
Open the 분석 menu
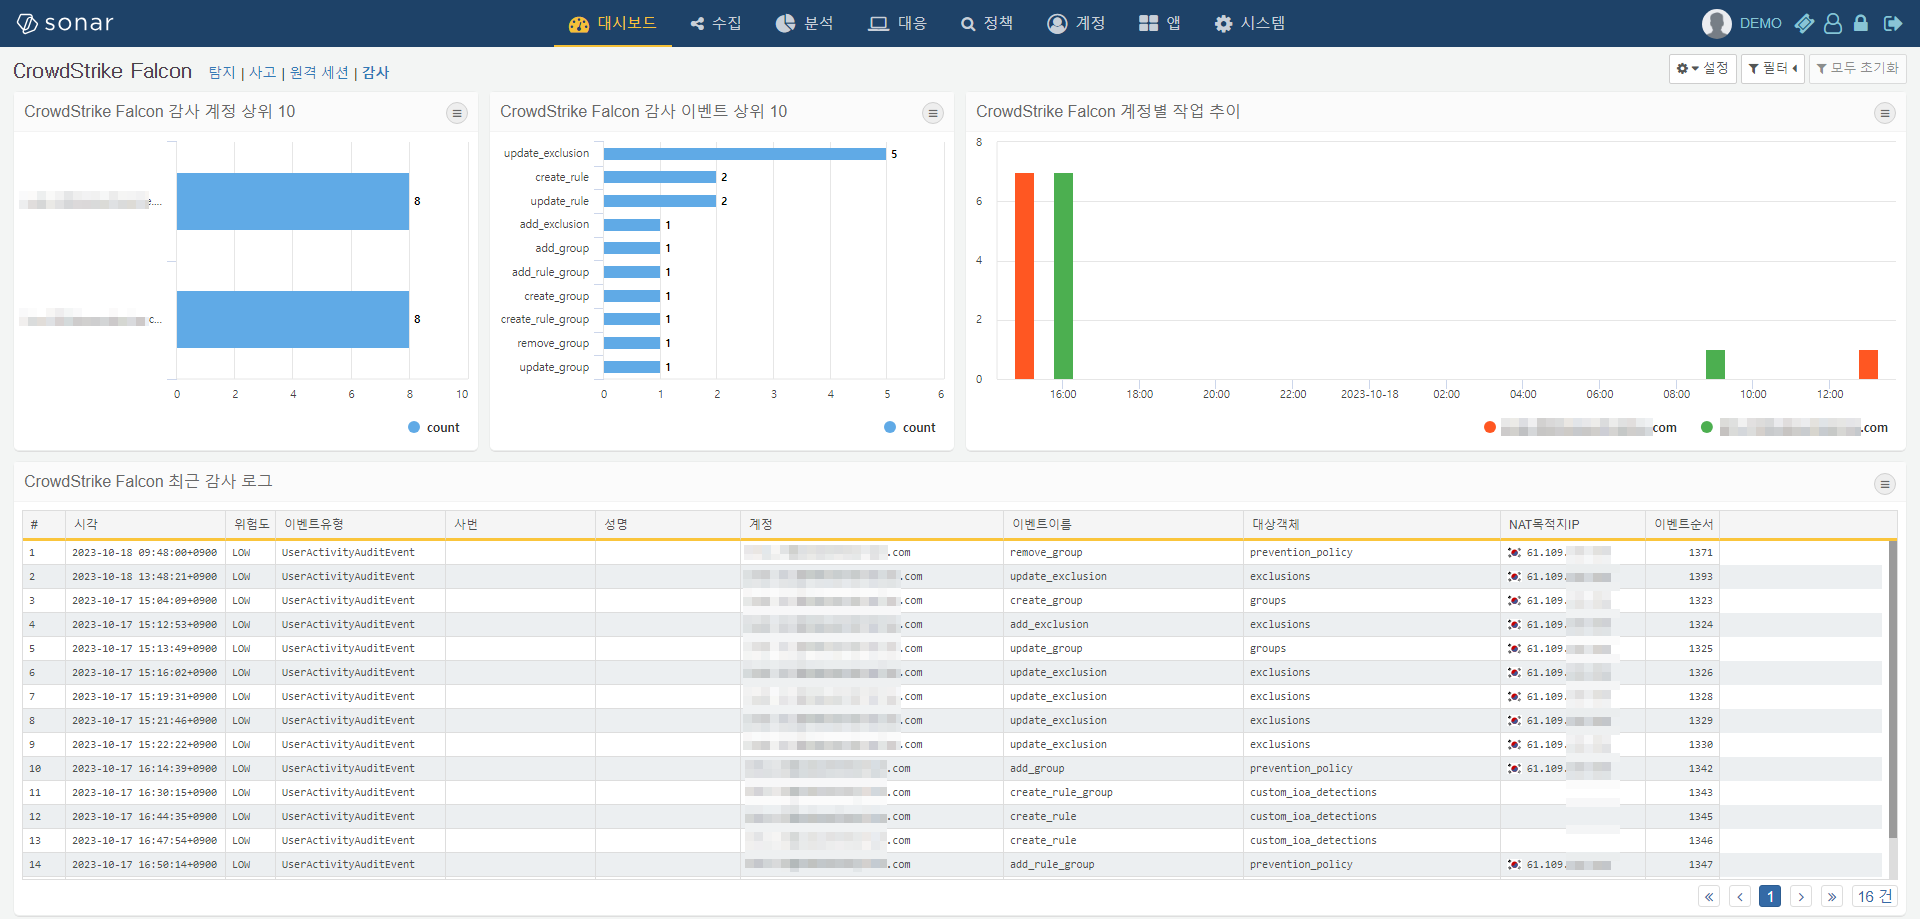tap(804, 23)
